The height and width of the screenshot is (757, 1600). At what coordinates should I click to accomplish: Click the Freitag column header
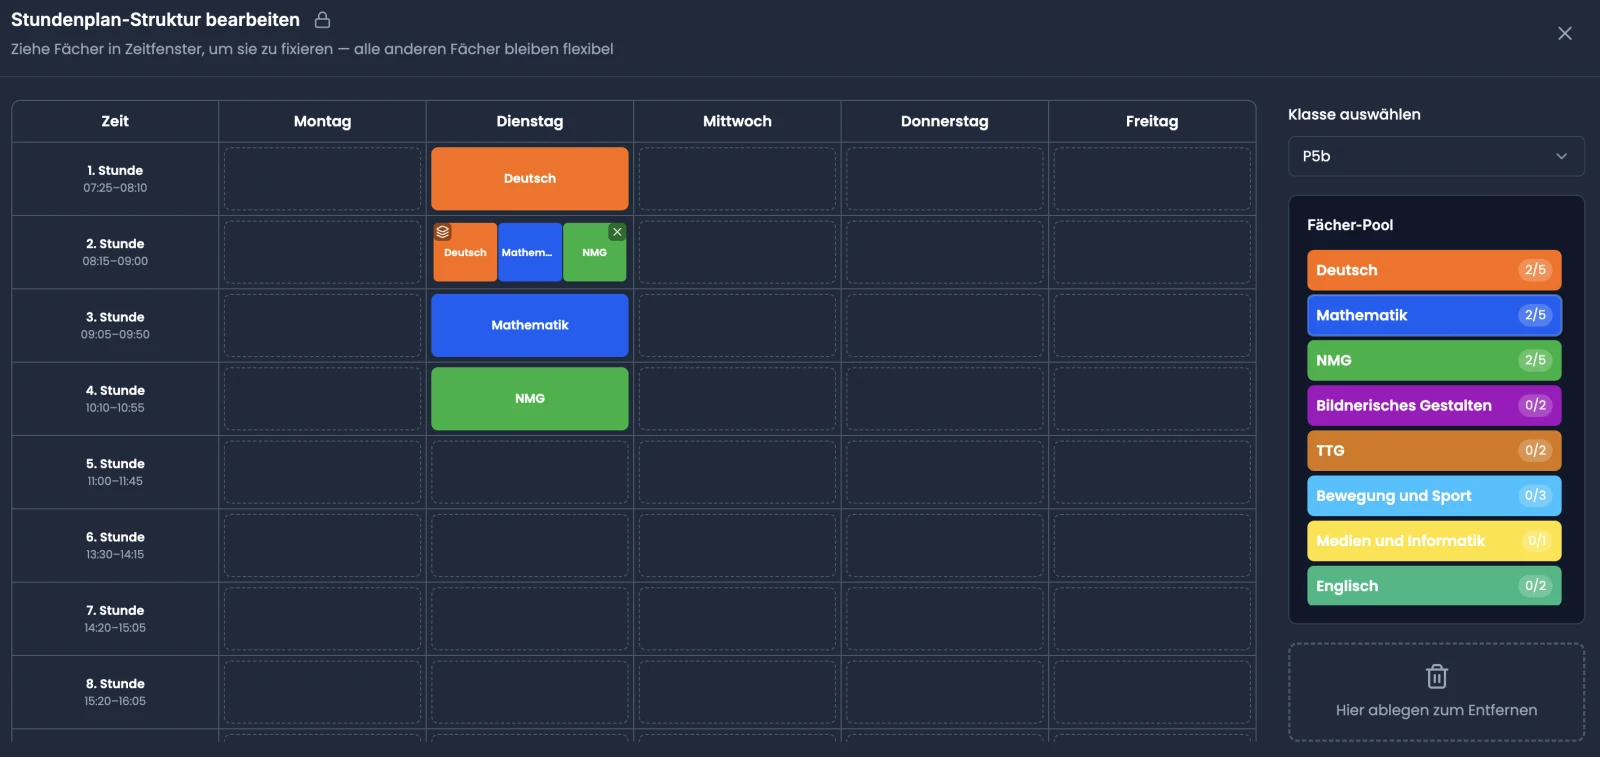tap(1152, 121)
